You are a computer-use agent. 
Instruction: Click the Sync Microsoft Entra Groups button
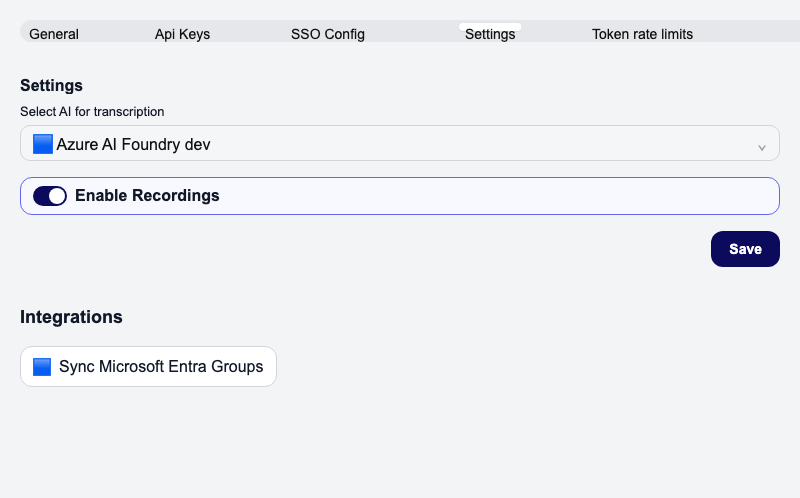(x=160, y=367)
